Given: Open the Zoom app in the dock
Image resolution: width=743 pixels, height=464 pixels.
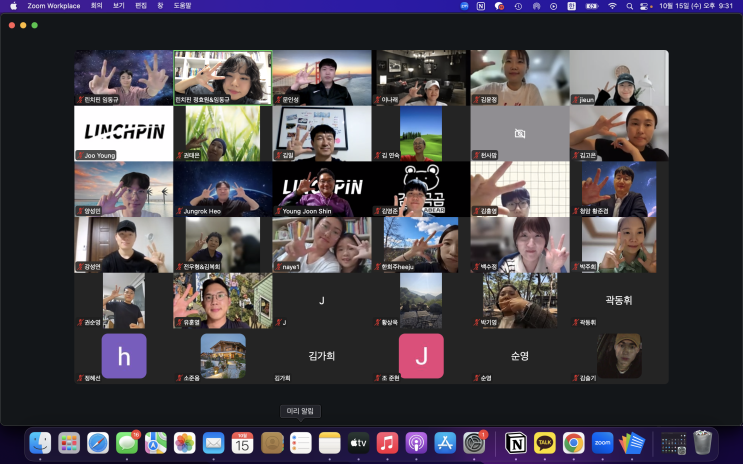Looking at the screenshot, I should (x=602, y=442).
